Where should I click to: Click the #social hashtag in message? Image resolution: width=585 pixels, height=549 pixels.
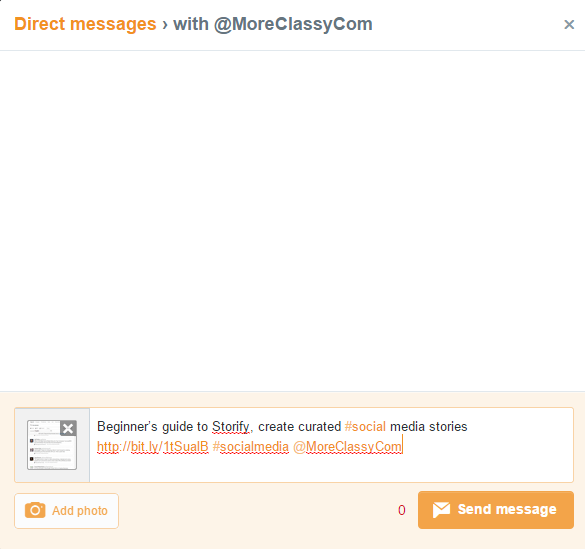point(365,426)
